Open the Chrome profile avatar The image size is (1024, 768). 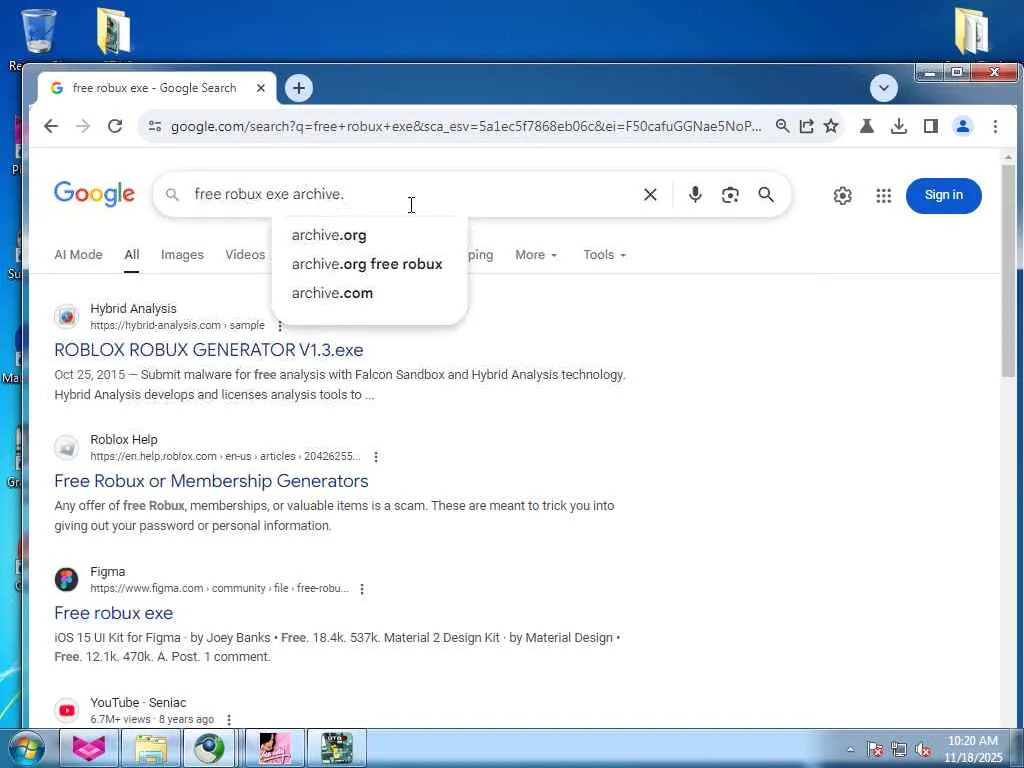coord(963,126)
